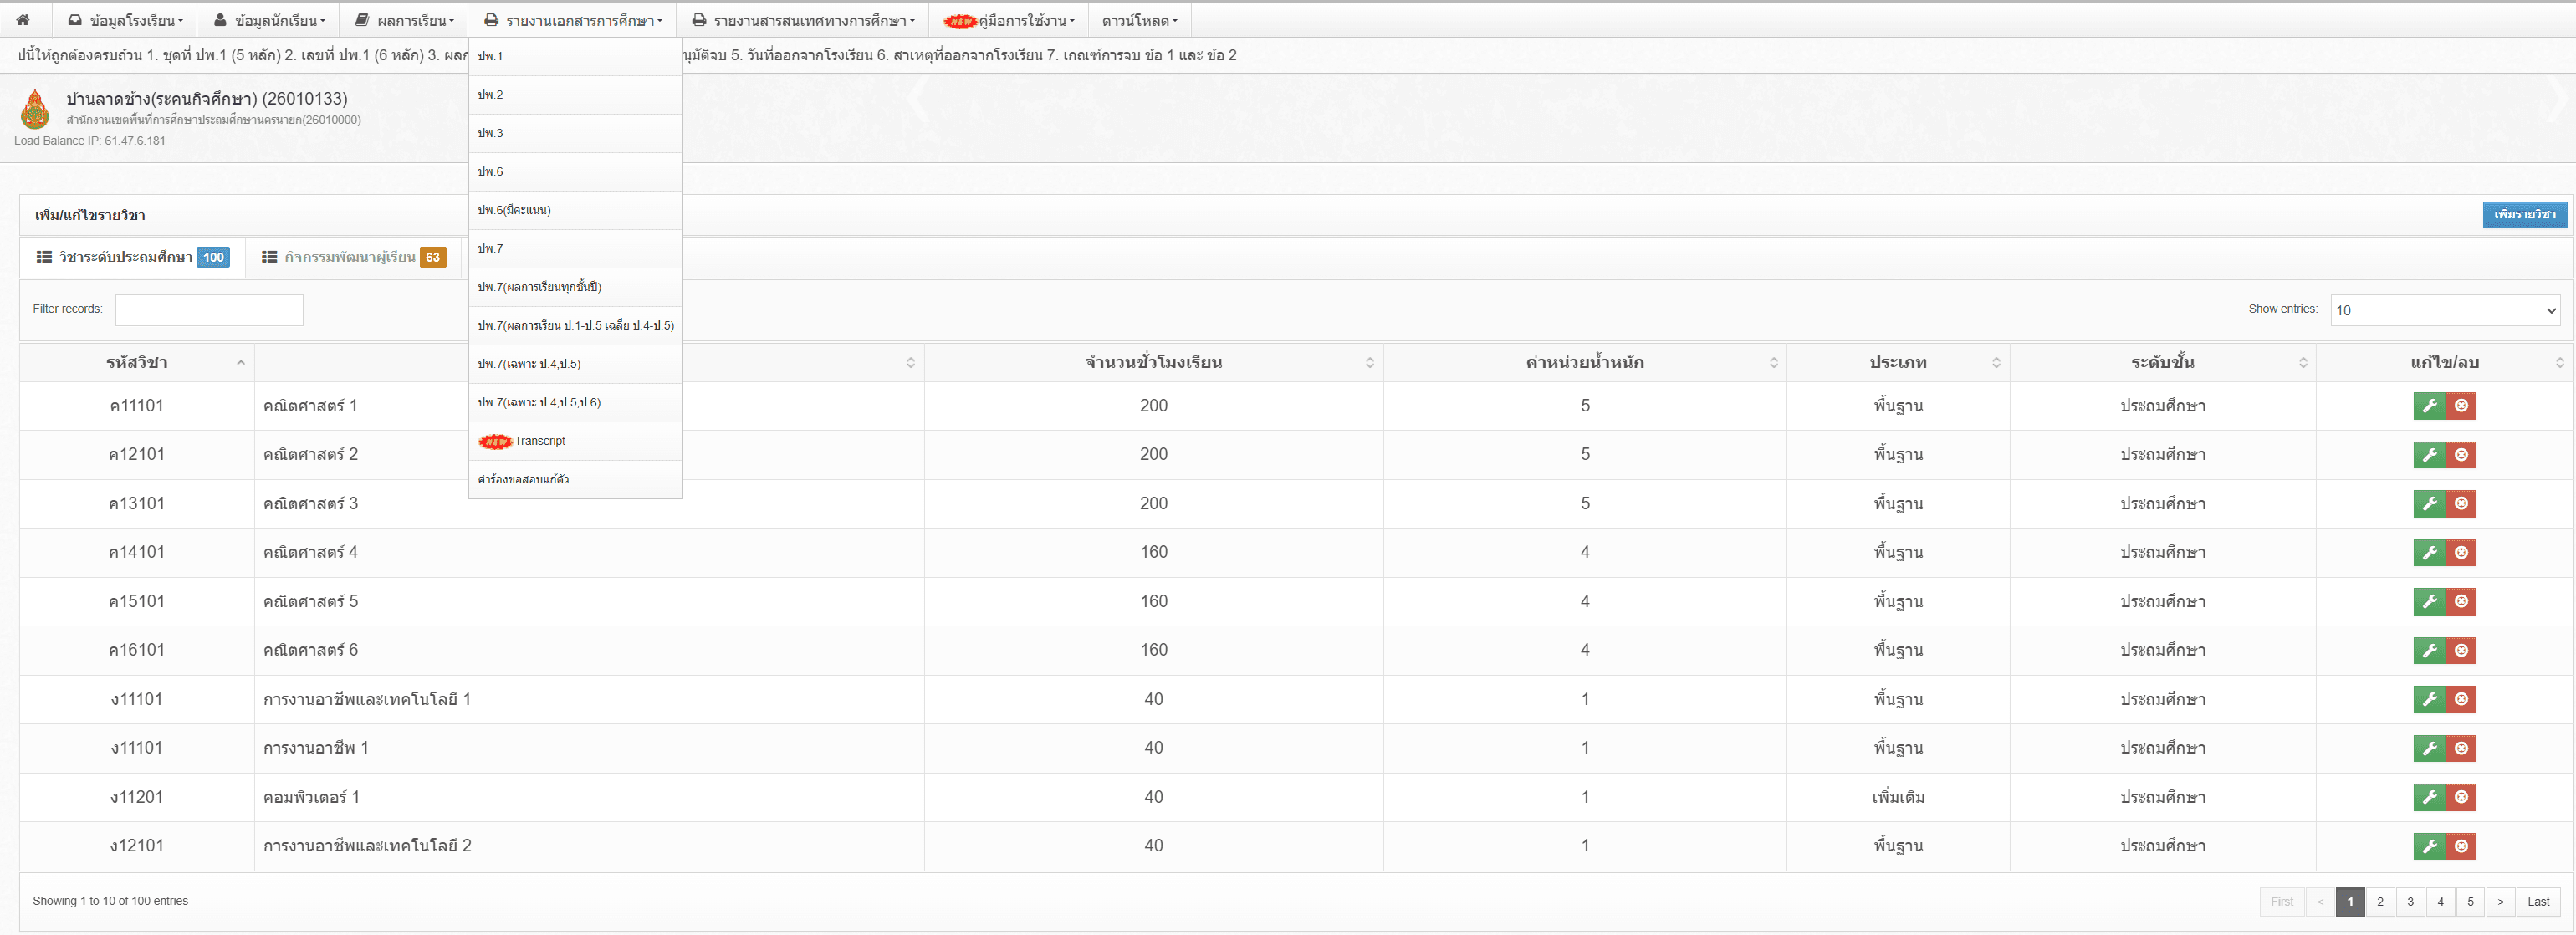Open the ดาวน์โหลด dropdown menu
This screenshot has width=2576, height=935.
click(x=1139, y=20)
